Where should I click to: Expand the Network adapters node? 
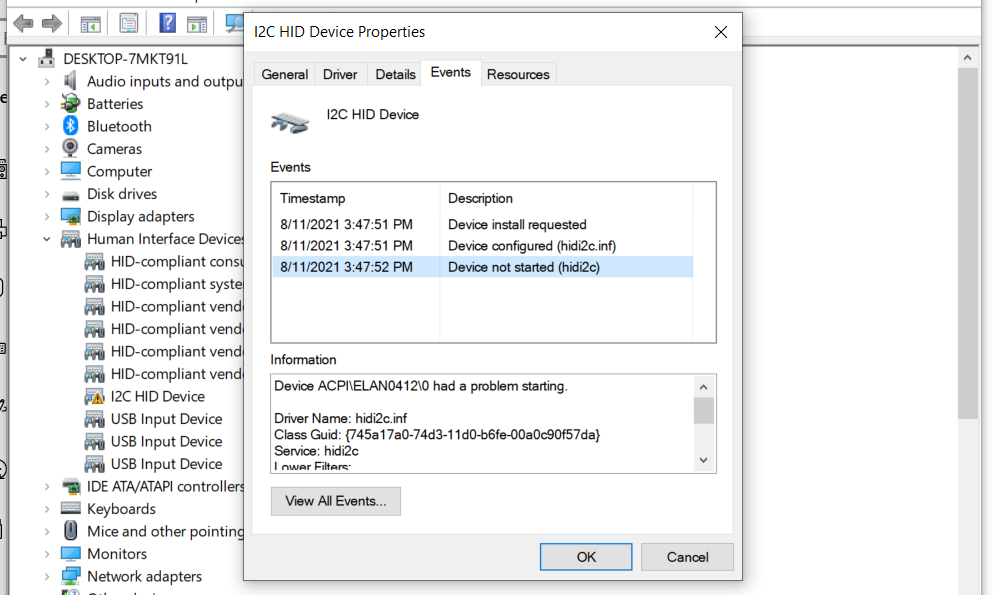pyautogui.click(x=47, y=577)
